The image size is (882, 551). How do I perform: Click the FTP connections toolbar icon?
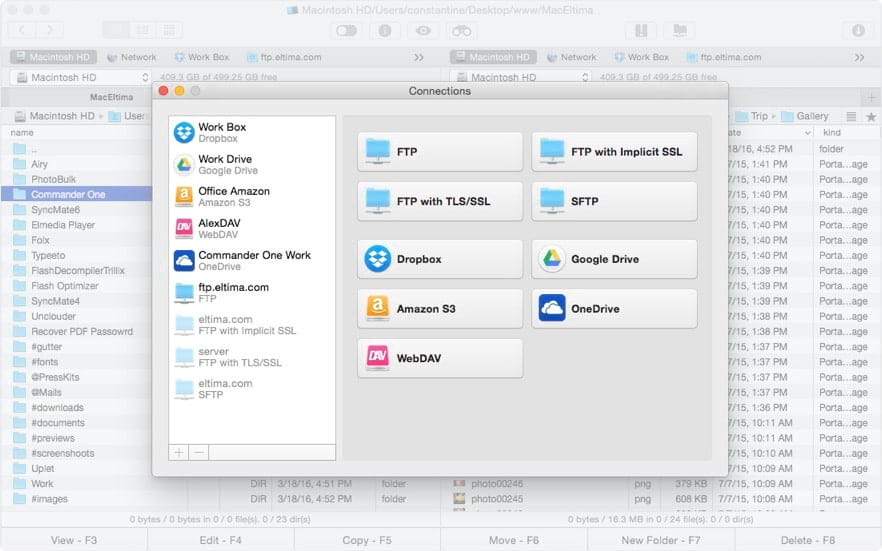click(680, 30)
